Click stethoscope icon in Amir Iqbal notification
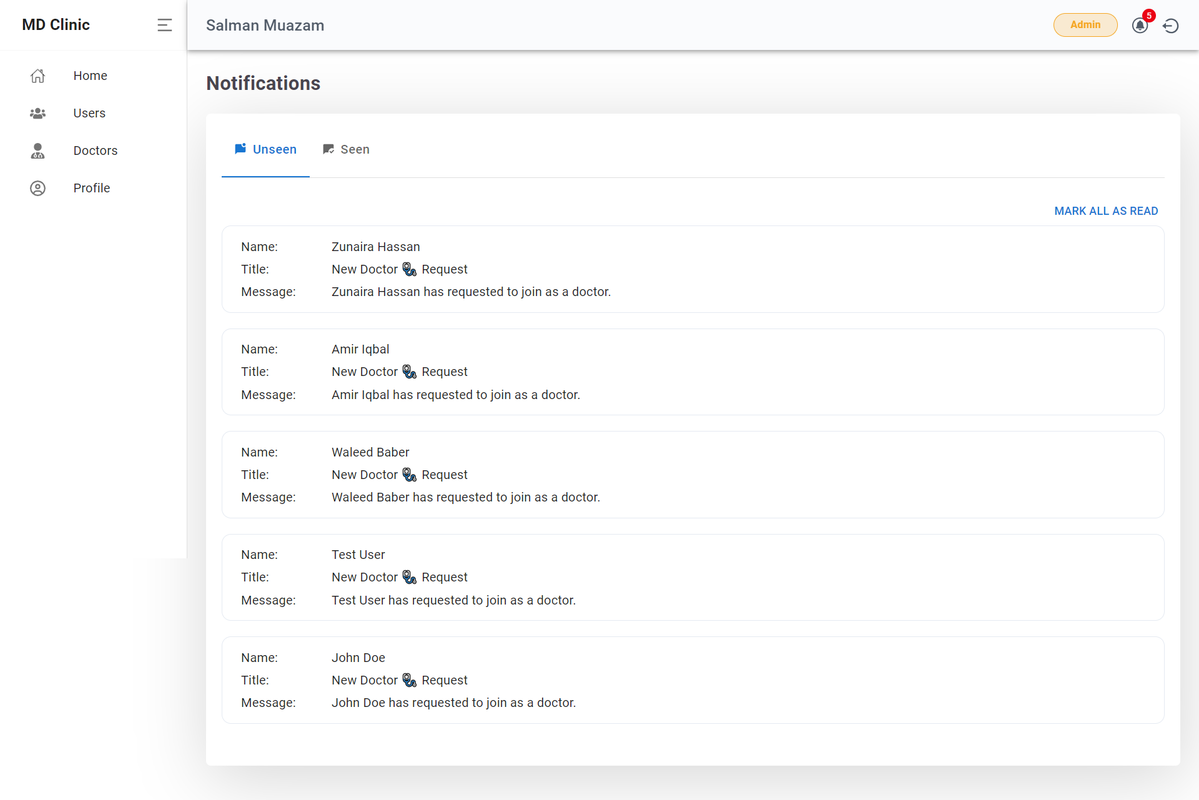 (409, 372)
